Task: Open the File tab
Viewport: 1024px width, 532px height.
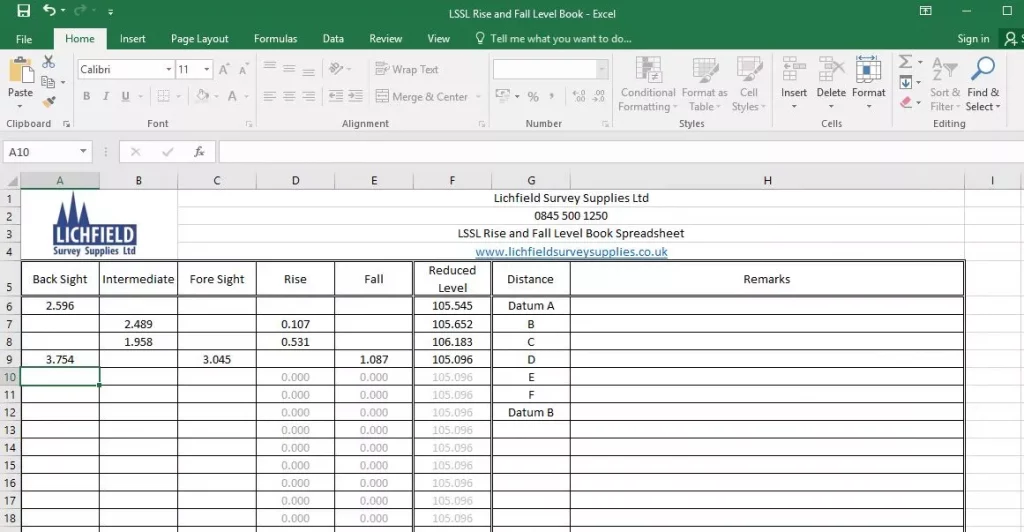Action: point(24,39)
